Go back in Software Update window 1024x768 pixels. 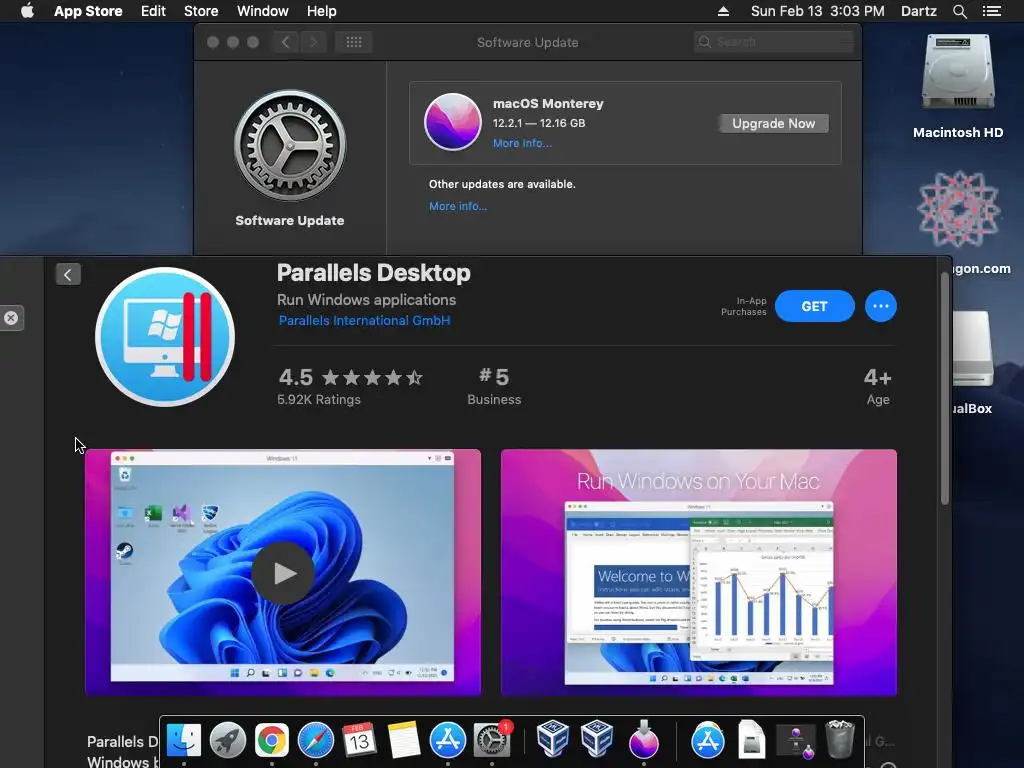click(285, 42)
